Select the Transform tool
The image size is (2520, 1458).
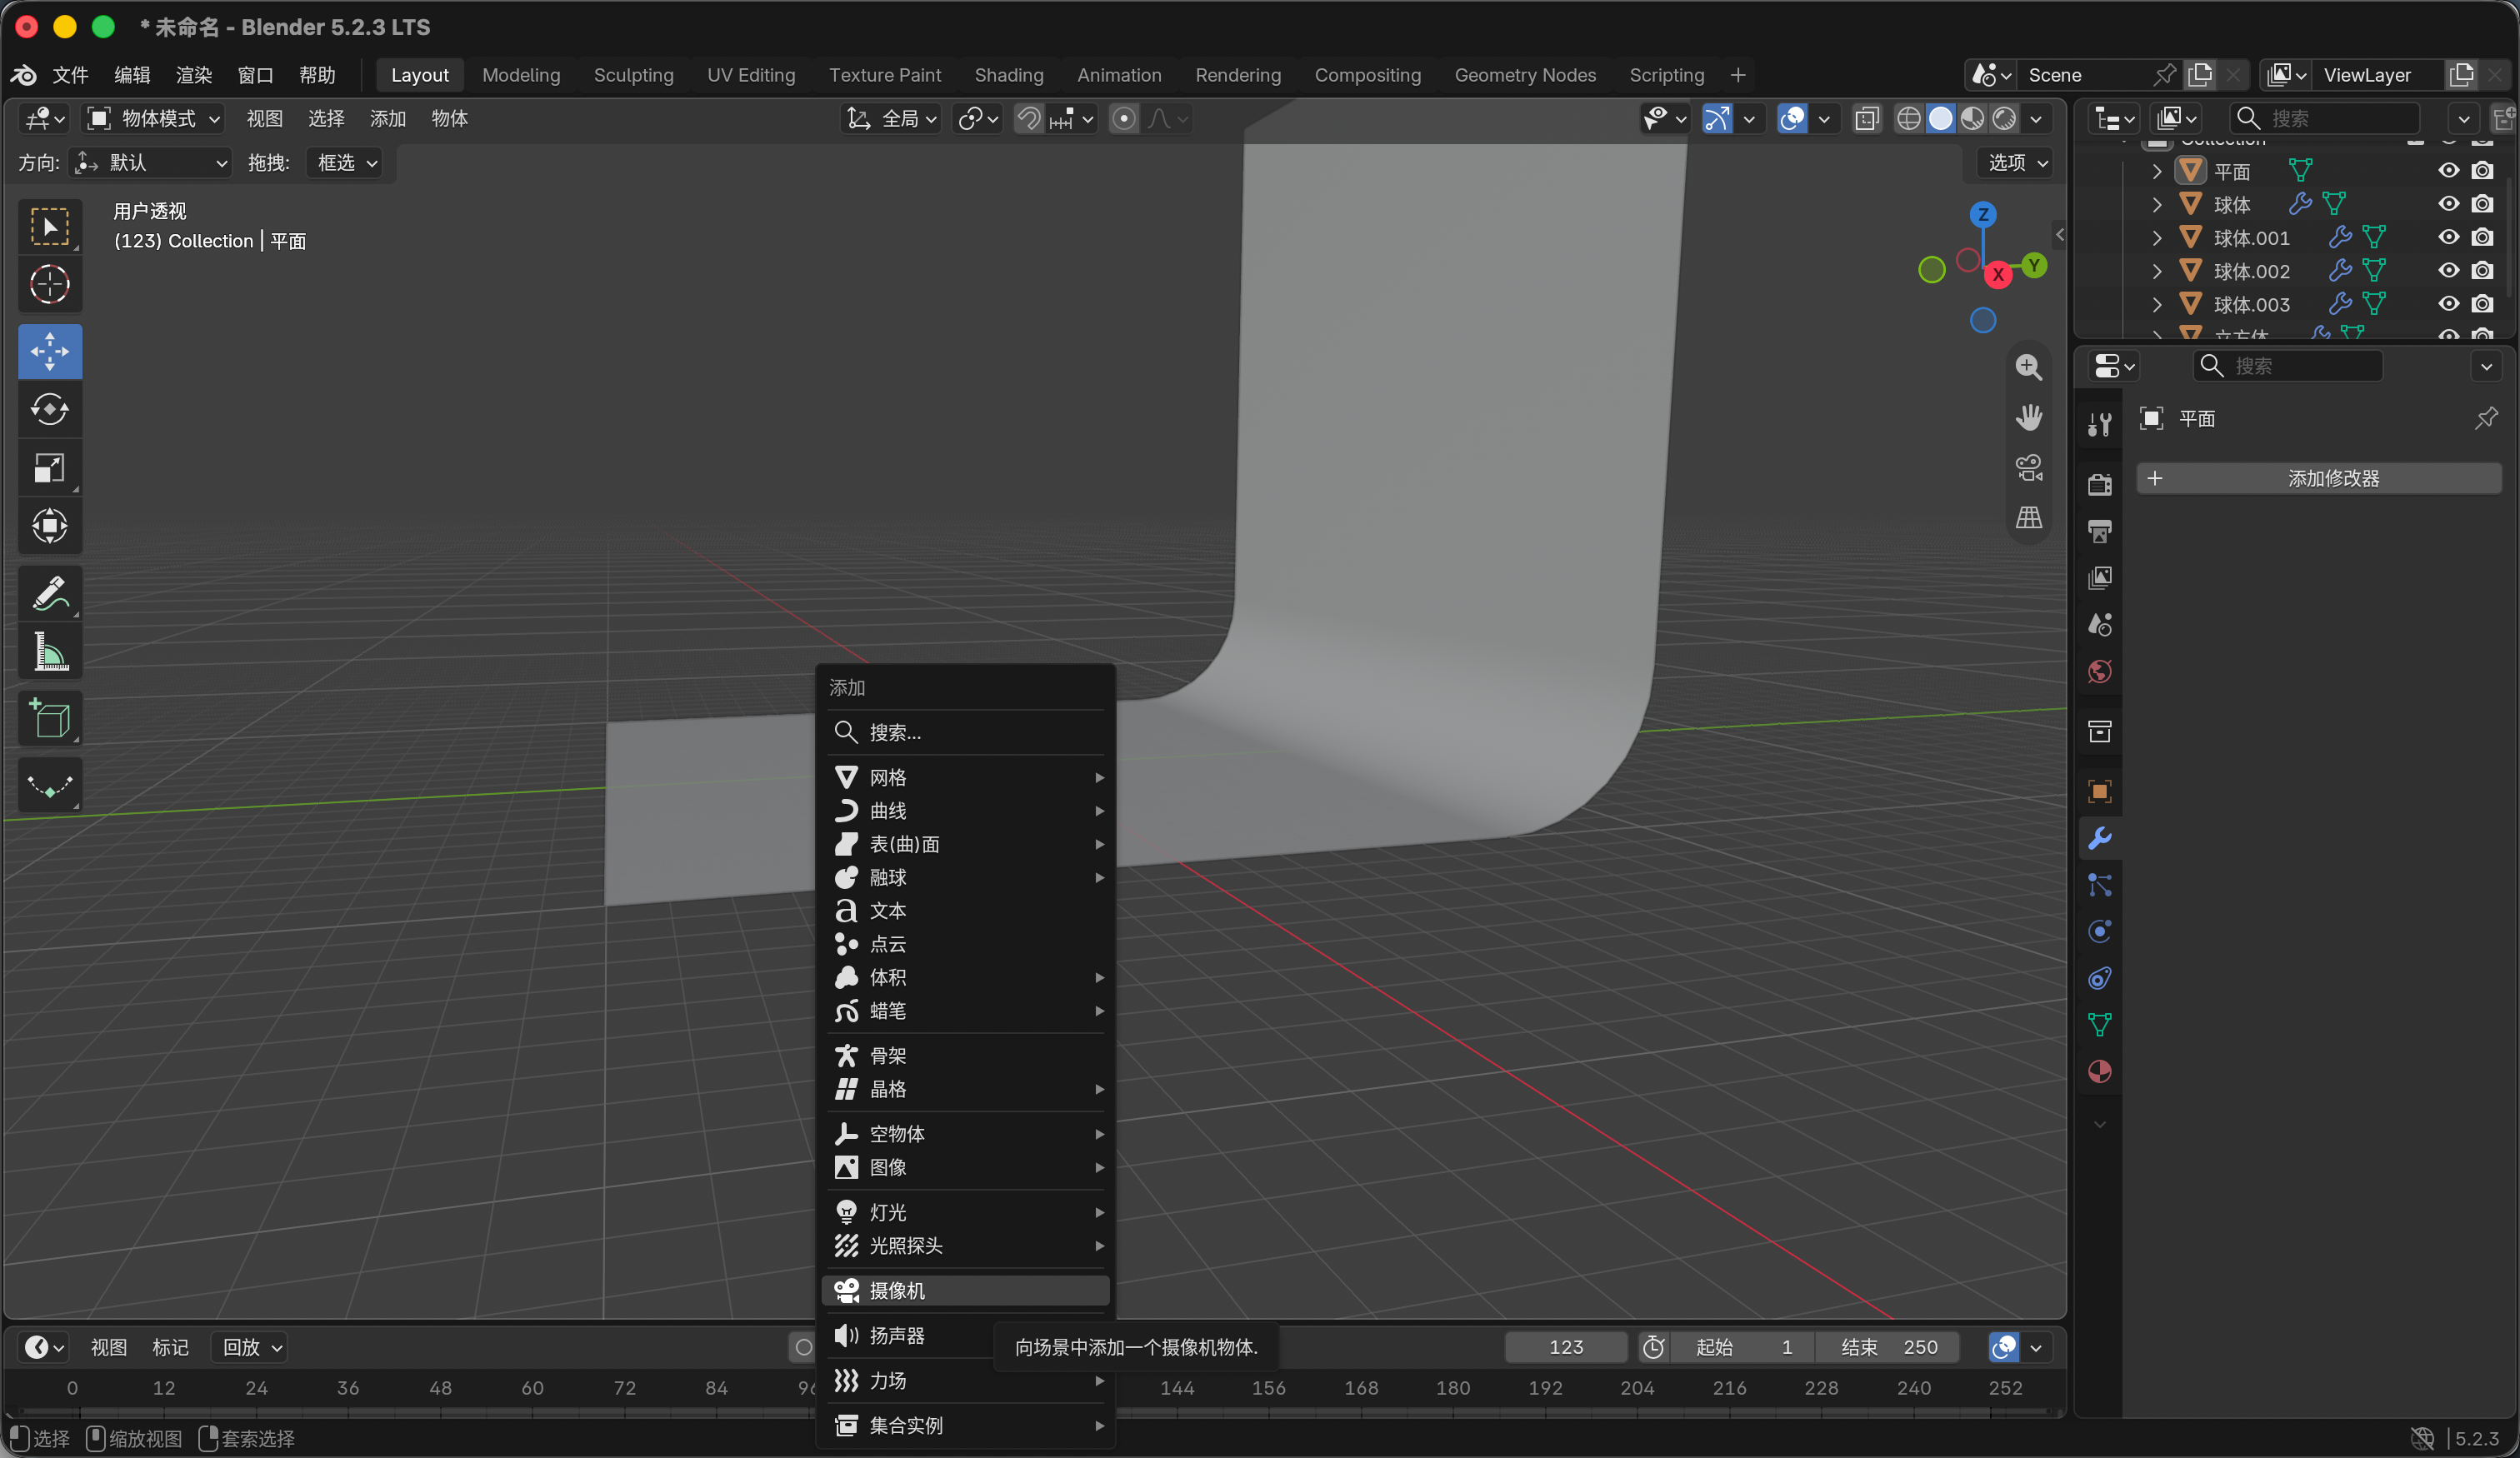point(50,525)
